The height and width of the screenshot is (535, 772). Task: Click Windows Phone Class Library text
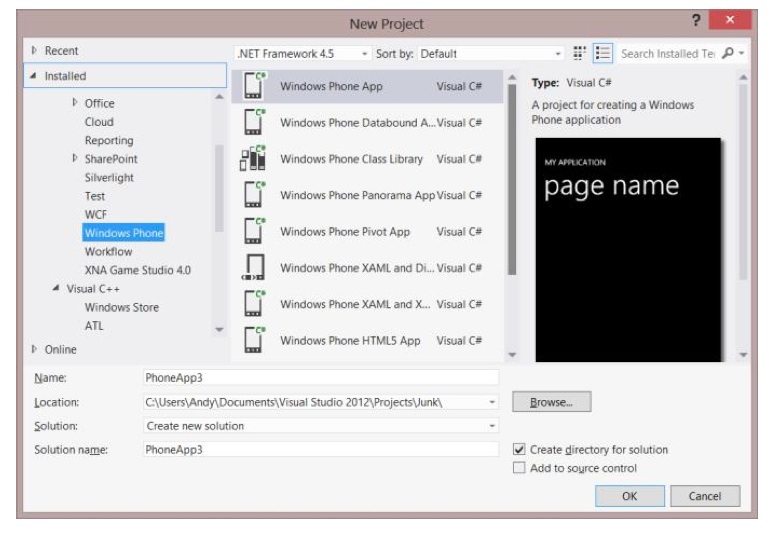tap(352, 158)
